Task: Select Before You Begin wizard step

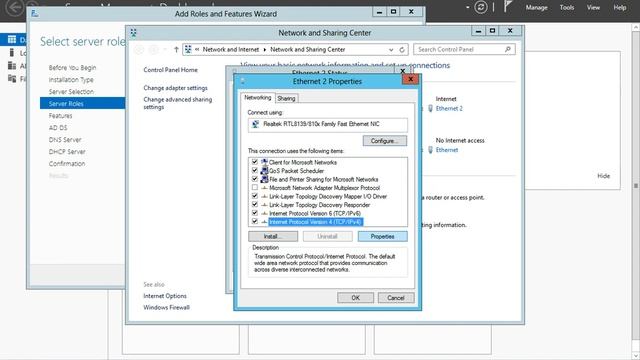Action: (x=72, y=68)
